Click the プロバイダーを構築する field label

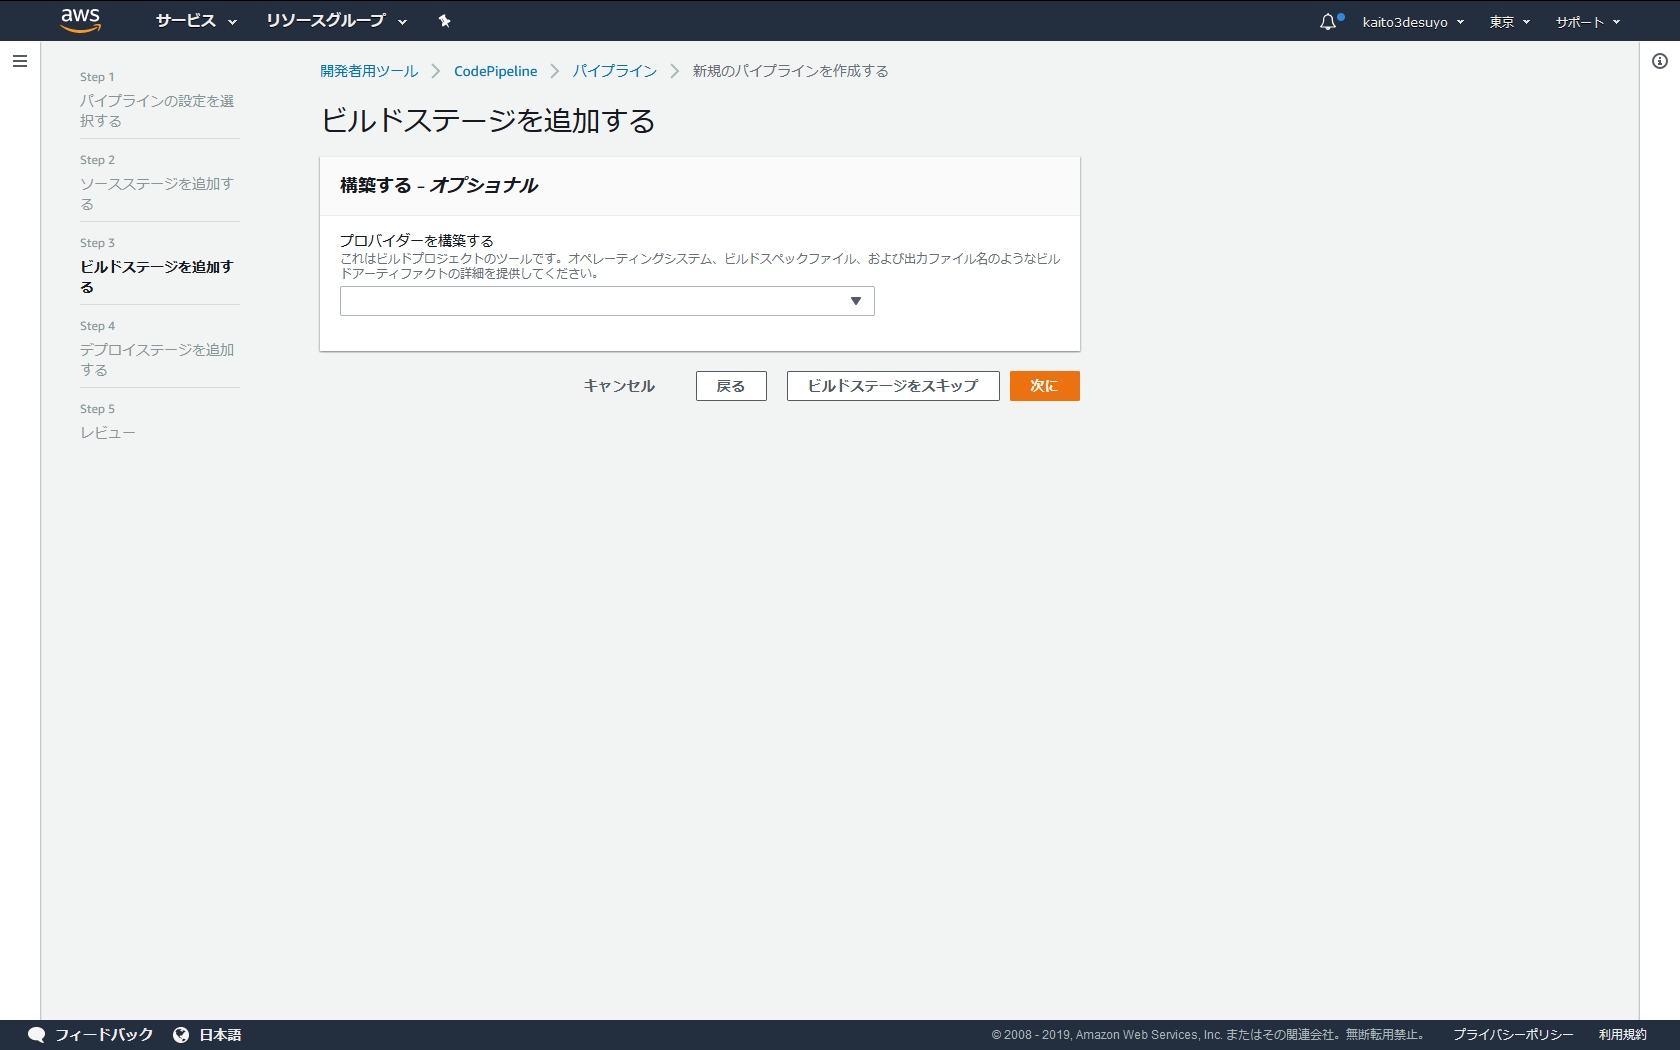point(416,241)
